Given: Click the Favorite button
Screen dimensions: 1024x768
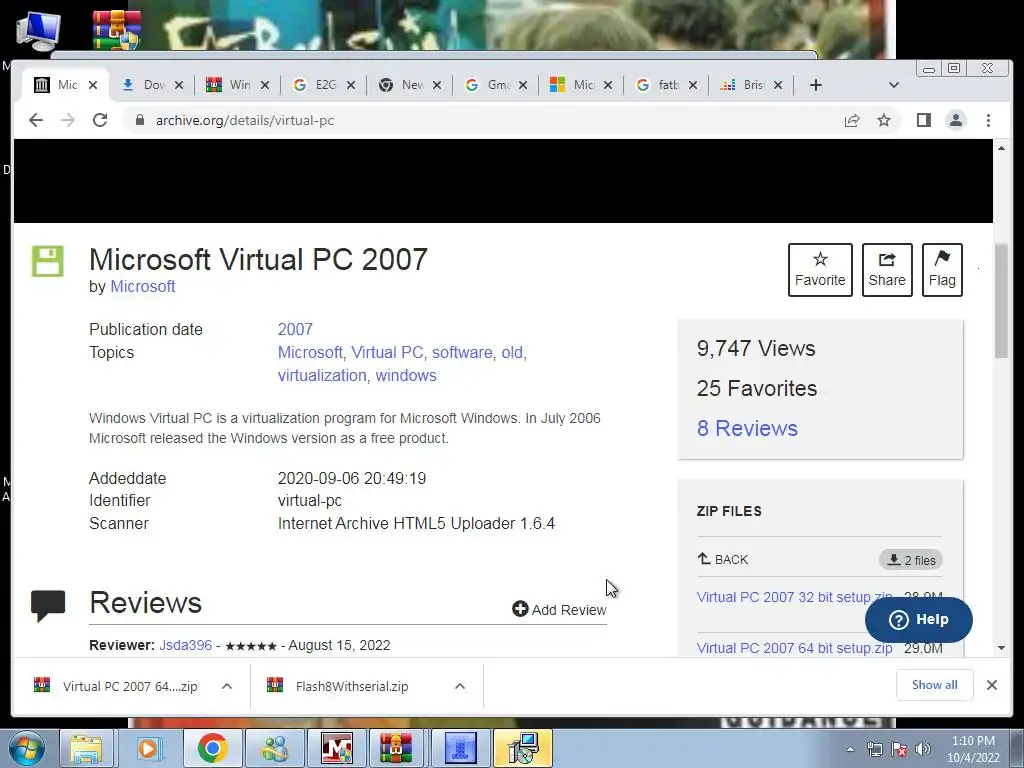Looking at the screenshot, I should [x=820, y=270].
